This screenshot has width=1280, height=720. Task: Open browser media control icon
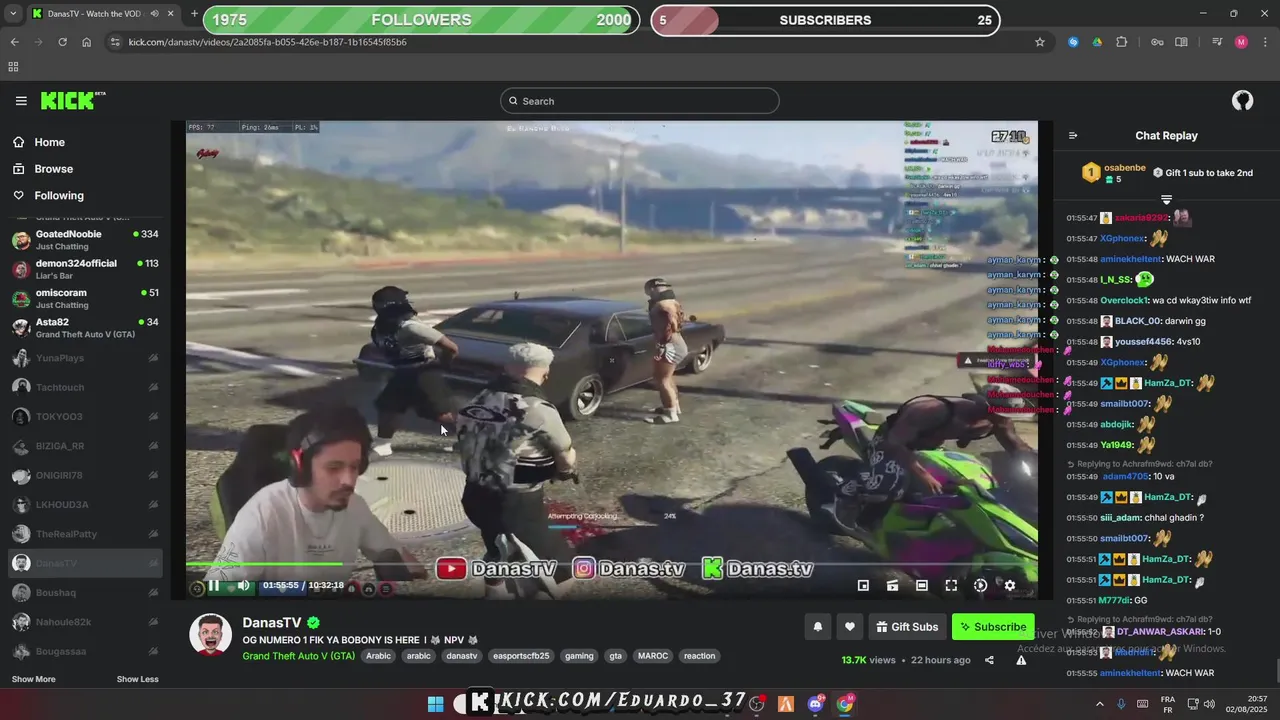1217,42
